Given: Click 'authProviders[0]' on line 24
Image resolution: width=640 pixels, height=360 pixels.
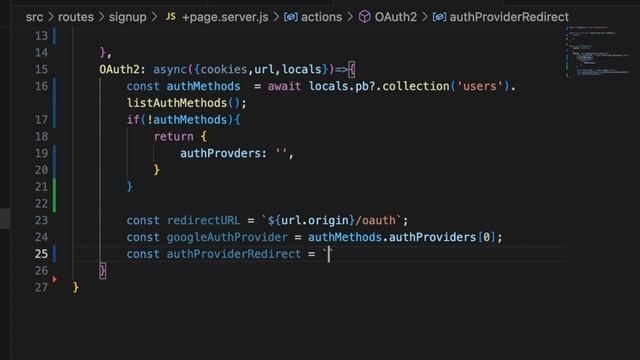Looking at the screenshot, I should pyautogui.click(x=442, y=237).
